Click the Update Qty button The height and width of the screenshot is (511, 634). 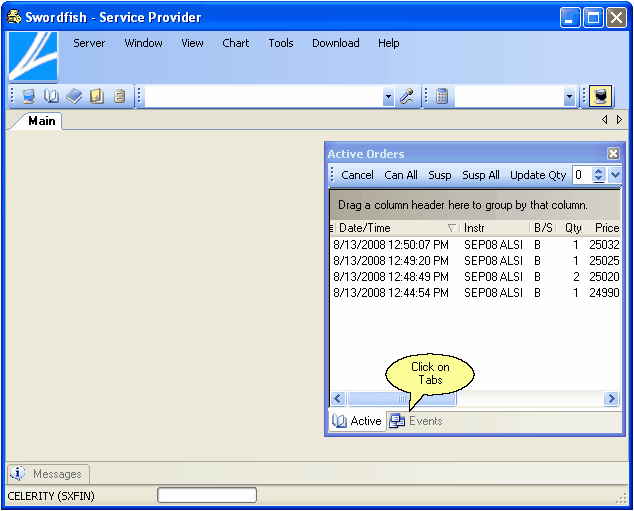537,175
